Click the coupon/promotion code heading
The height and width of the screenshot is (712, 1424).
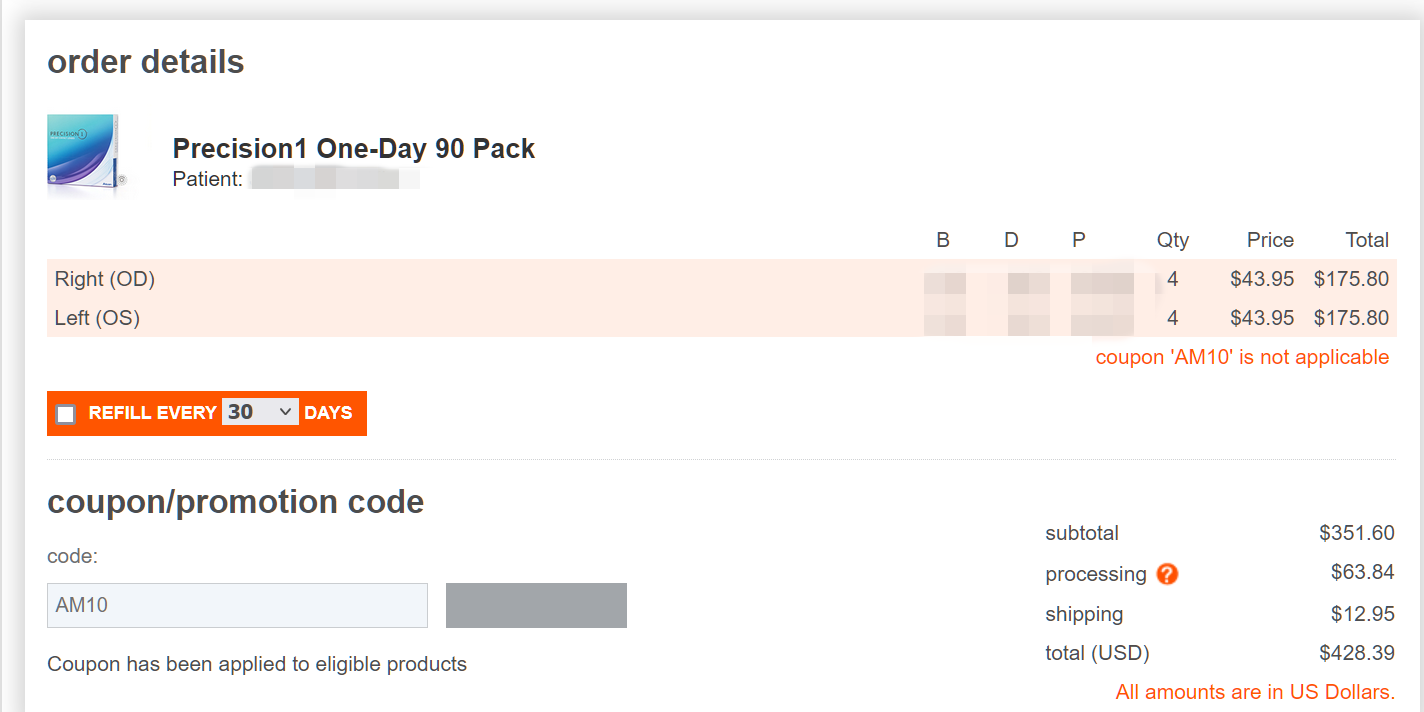236,501
